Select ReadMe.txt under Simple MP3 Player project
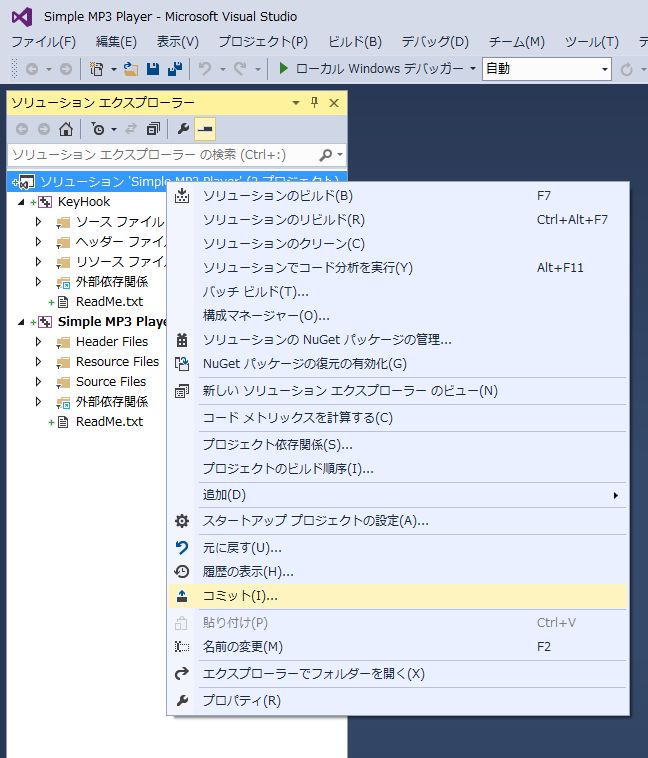The height and width of the screenshot is (758, 648). pos(109,422)
